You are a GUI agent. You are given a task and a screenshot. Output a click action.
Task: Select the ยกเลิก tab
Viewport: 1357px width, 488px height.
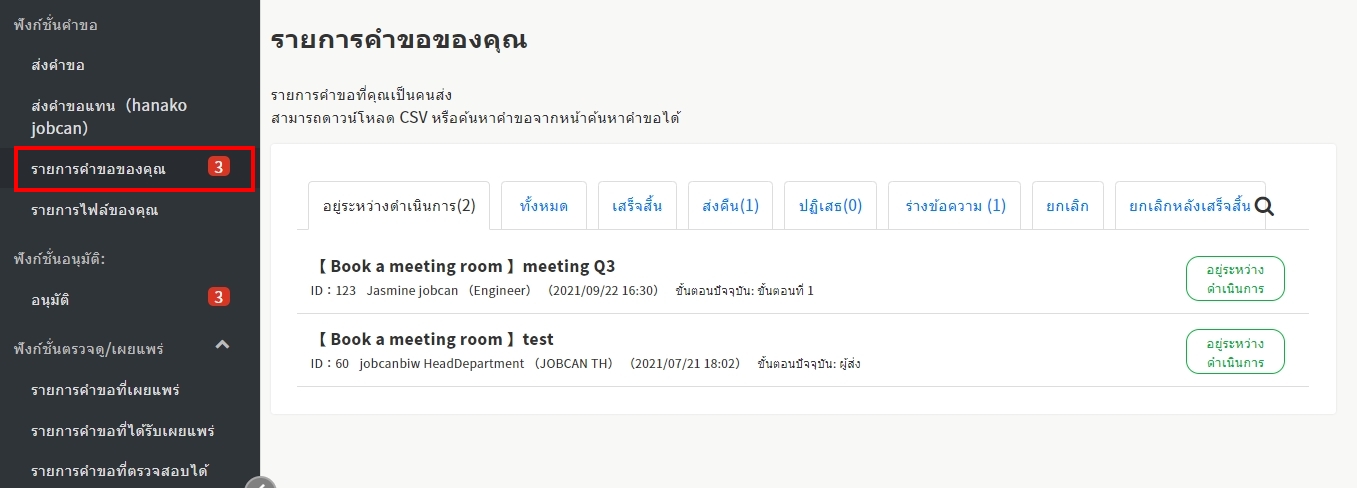point(1067,206)
